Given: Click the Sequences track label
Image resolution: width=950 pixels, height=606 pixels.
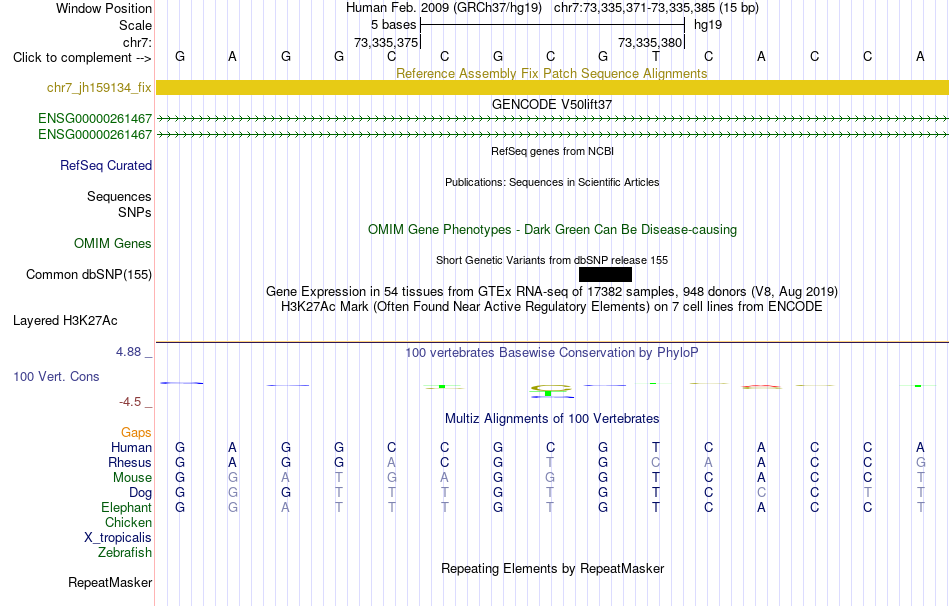Looking at the screenshot, I should pyautogui.click(x=119, y=196).
